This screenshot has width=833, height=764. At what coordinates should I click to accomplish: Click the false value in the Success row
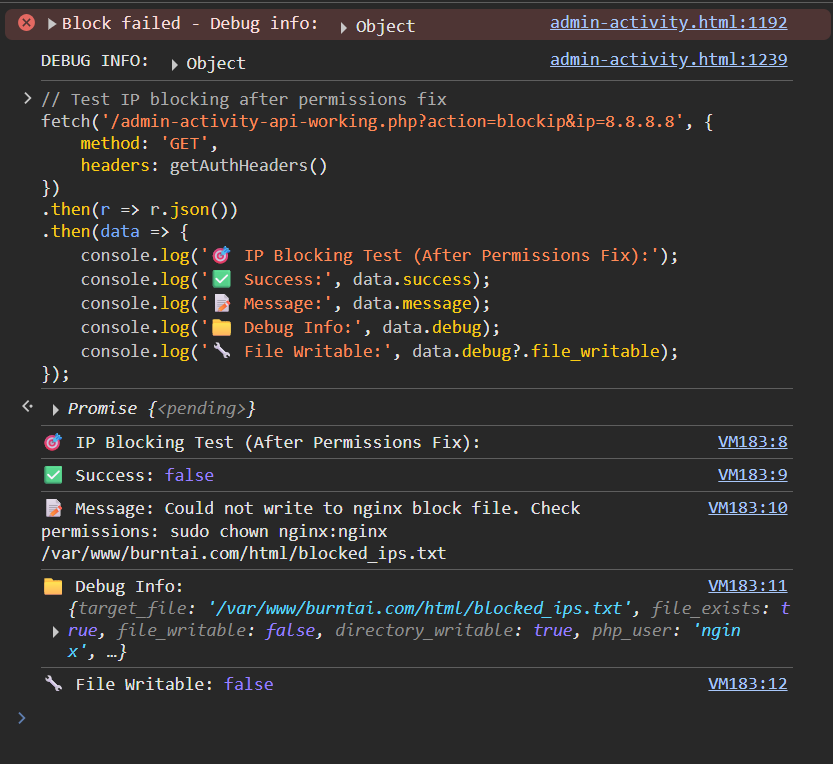point(189,475)
